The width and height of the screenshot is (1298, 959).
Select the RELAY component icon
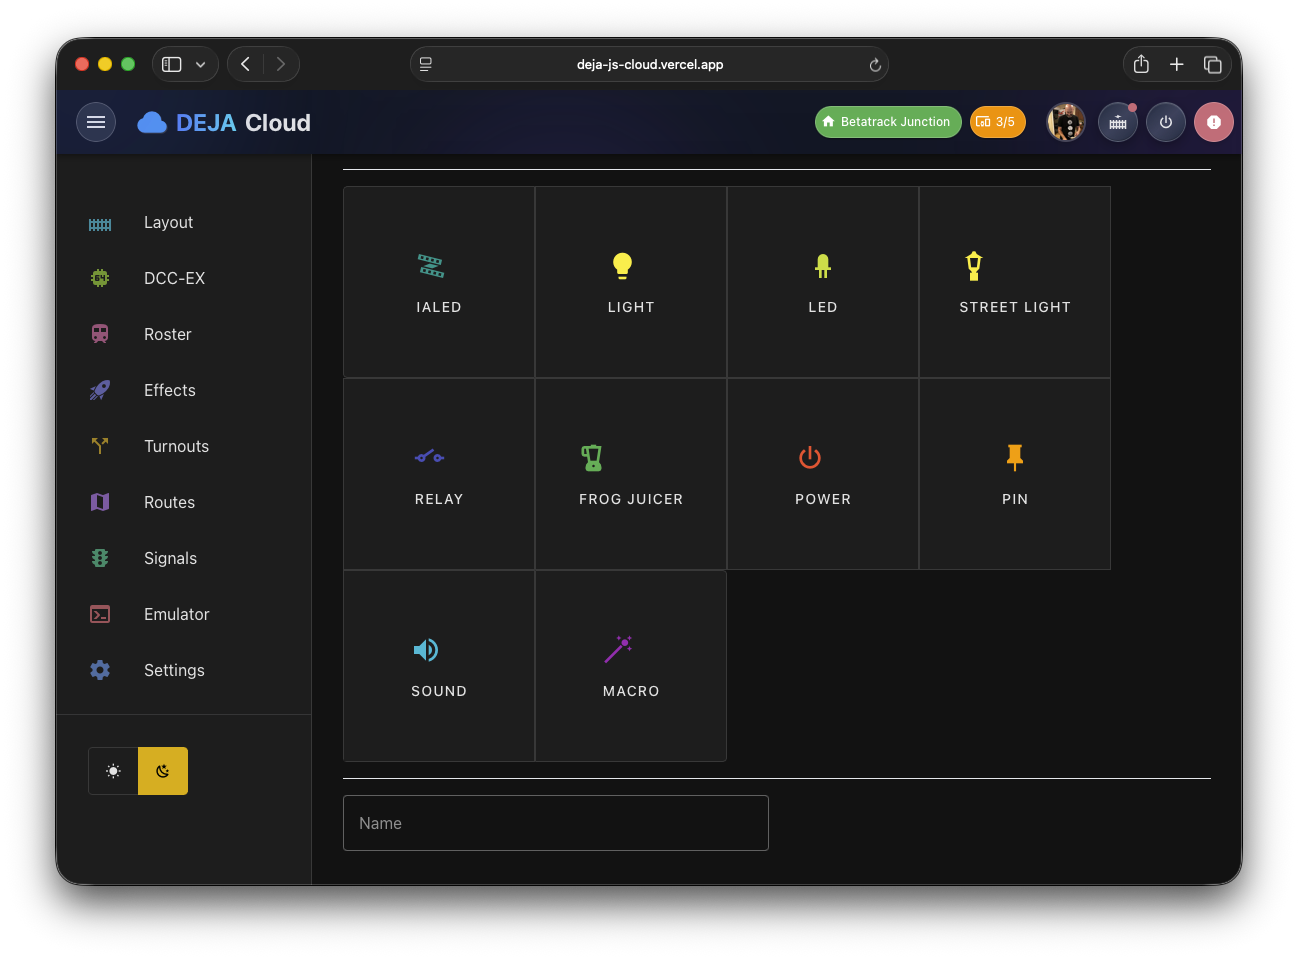[429, 457]
